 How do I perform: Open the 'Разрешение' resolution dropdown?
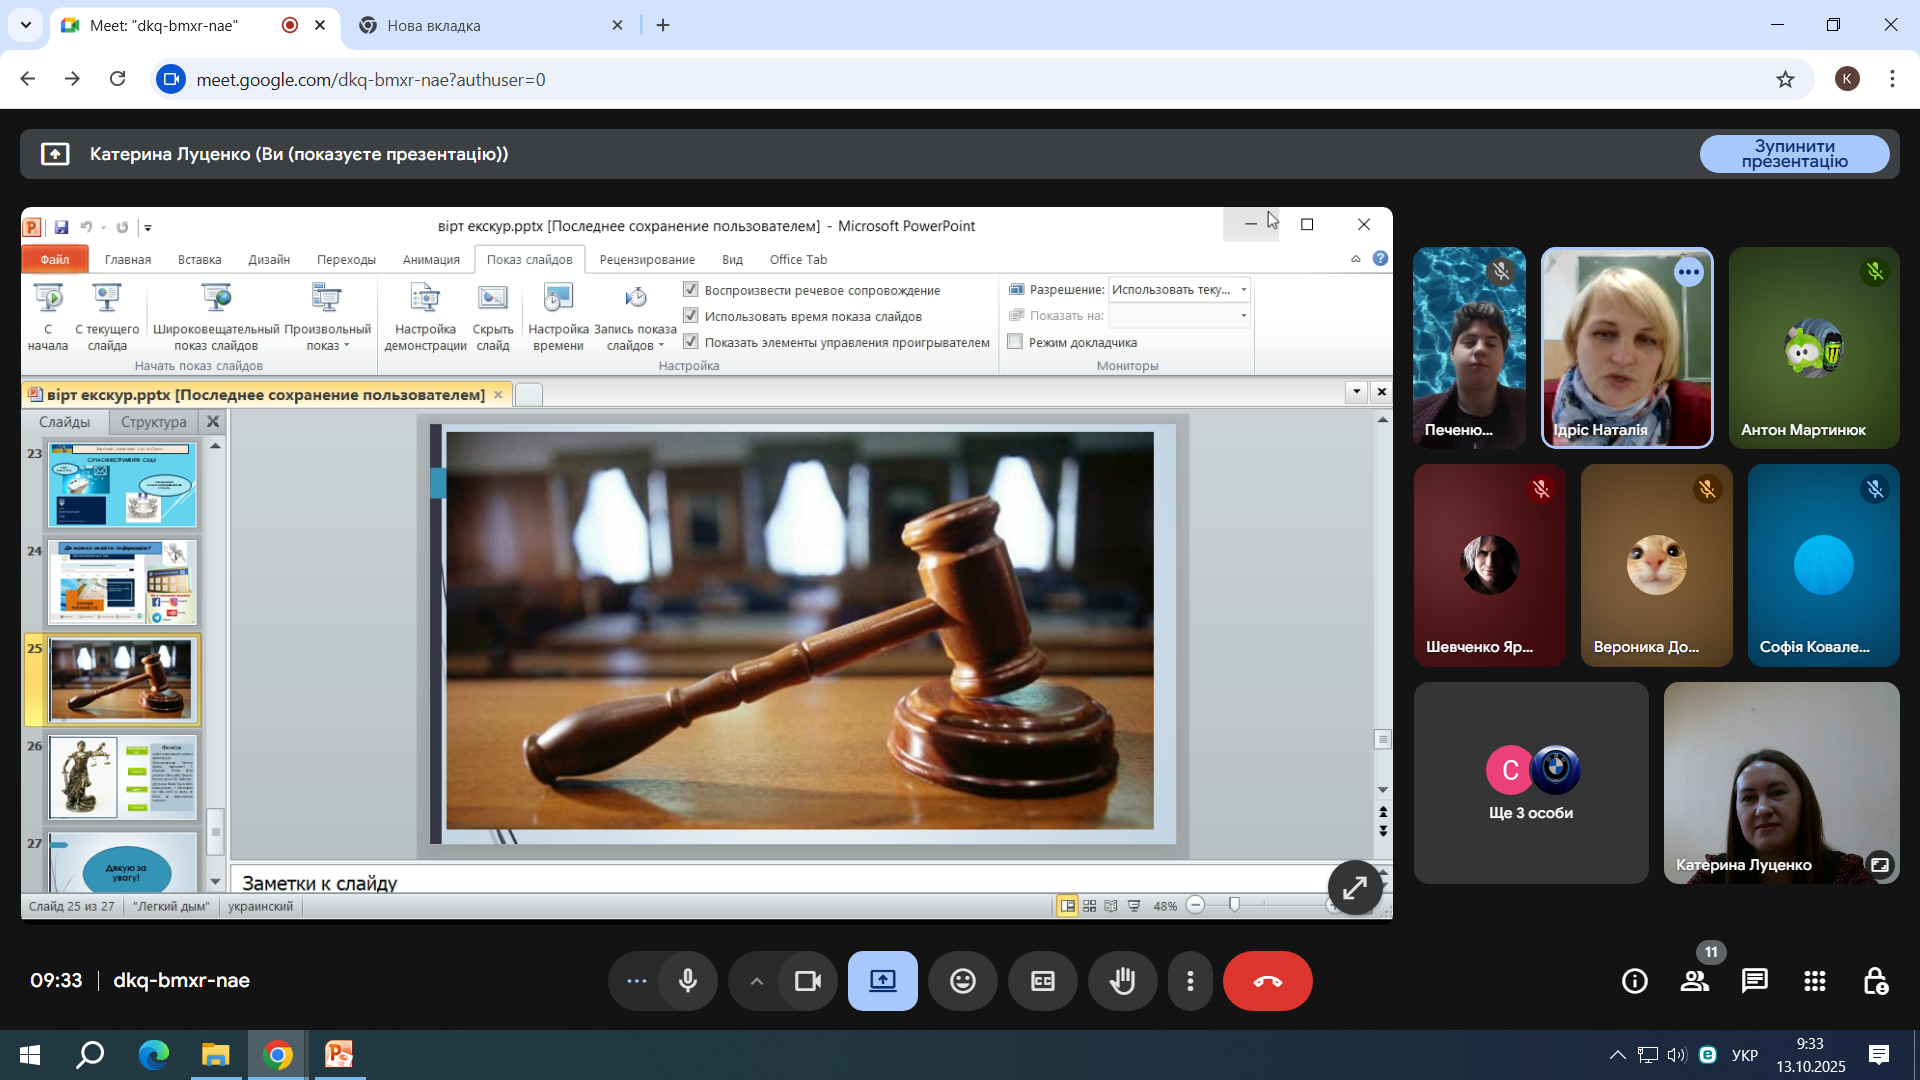coord(1243,289)
